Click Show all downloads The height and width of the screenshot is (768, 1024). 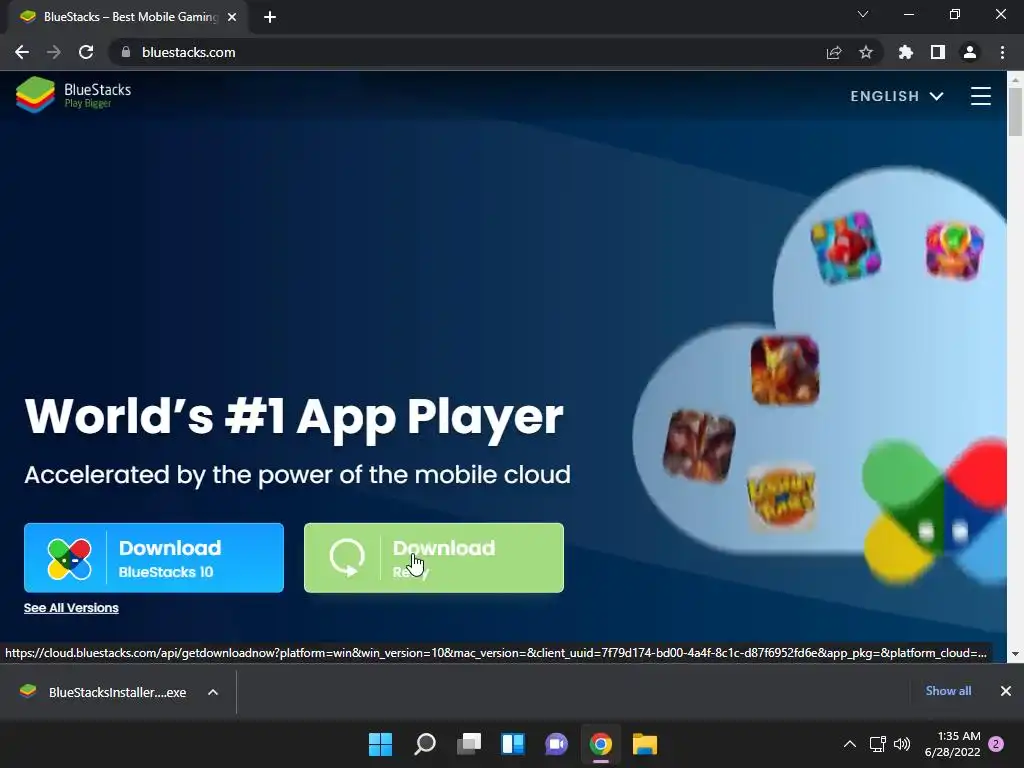point(948,691)
